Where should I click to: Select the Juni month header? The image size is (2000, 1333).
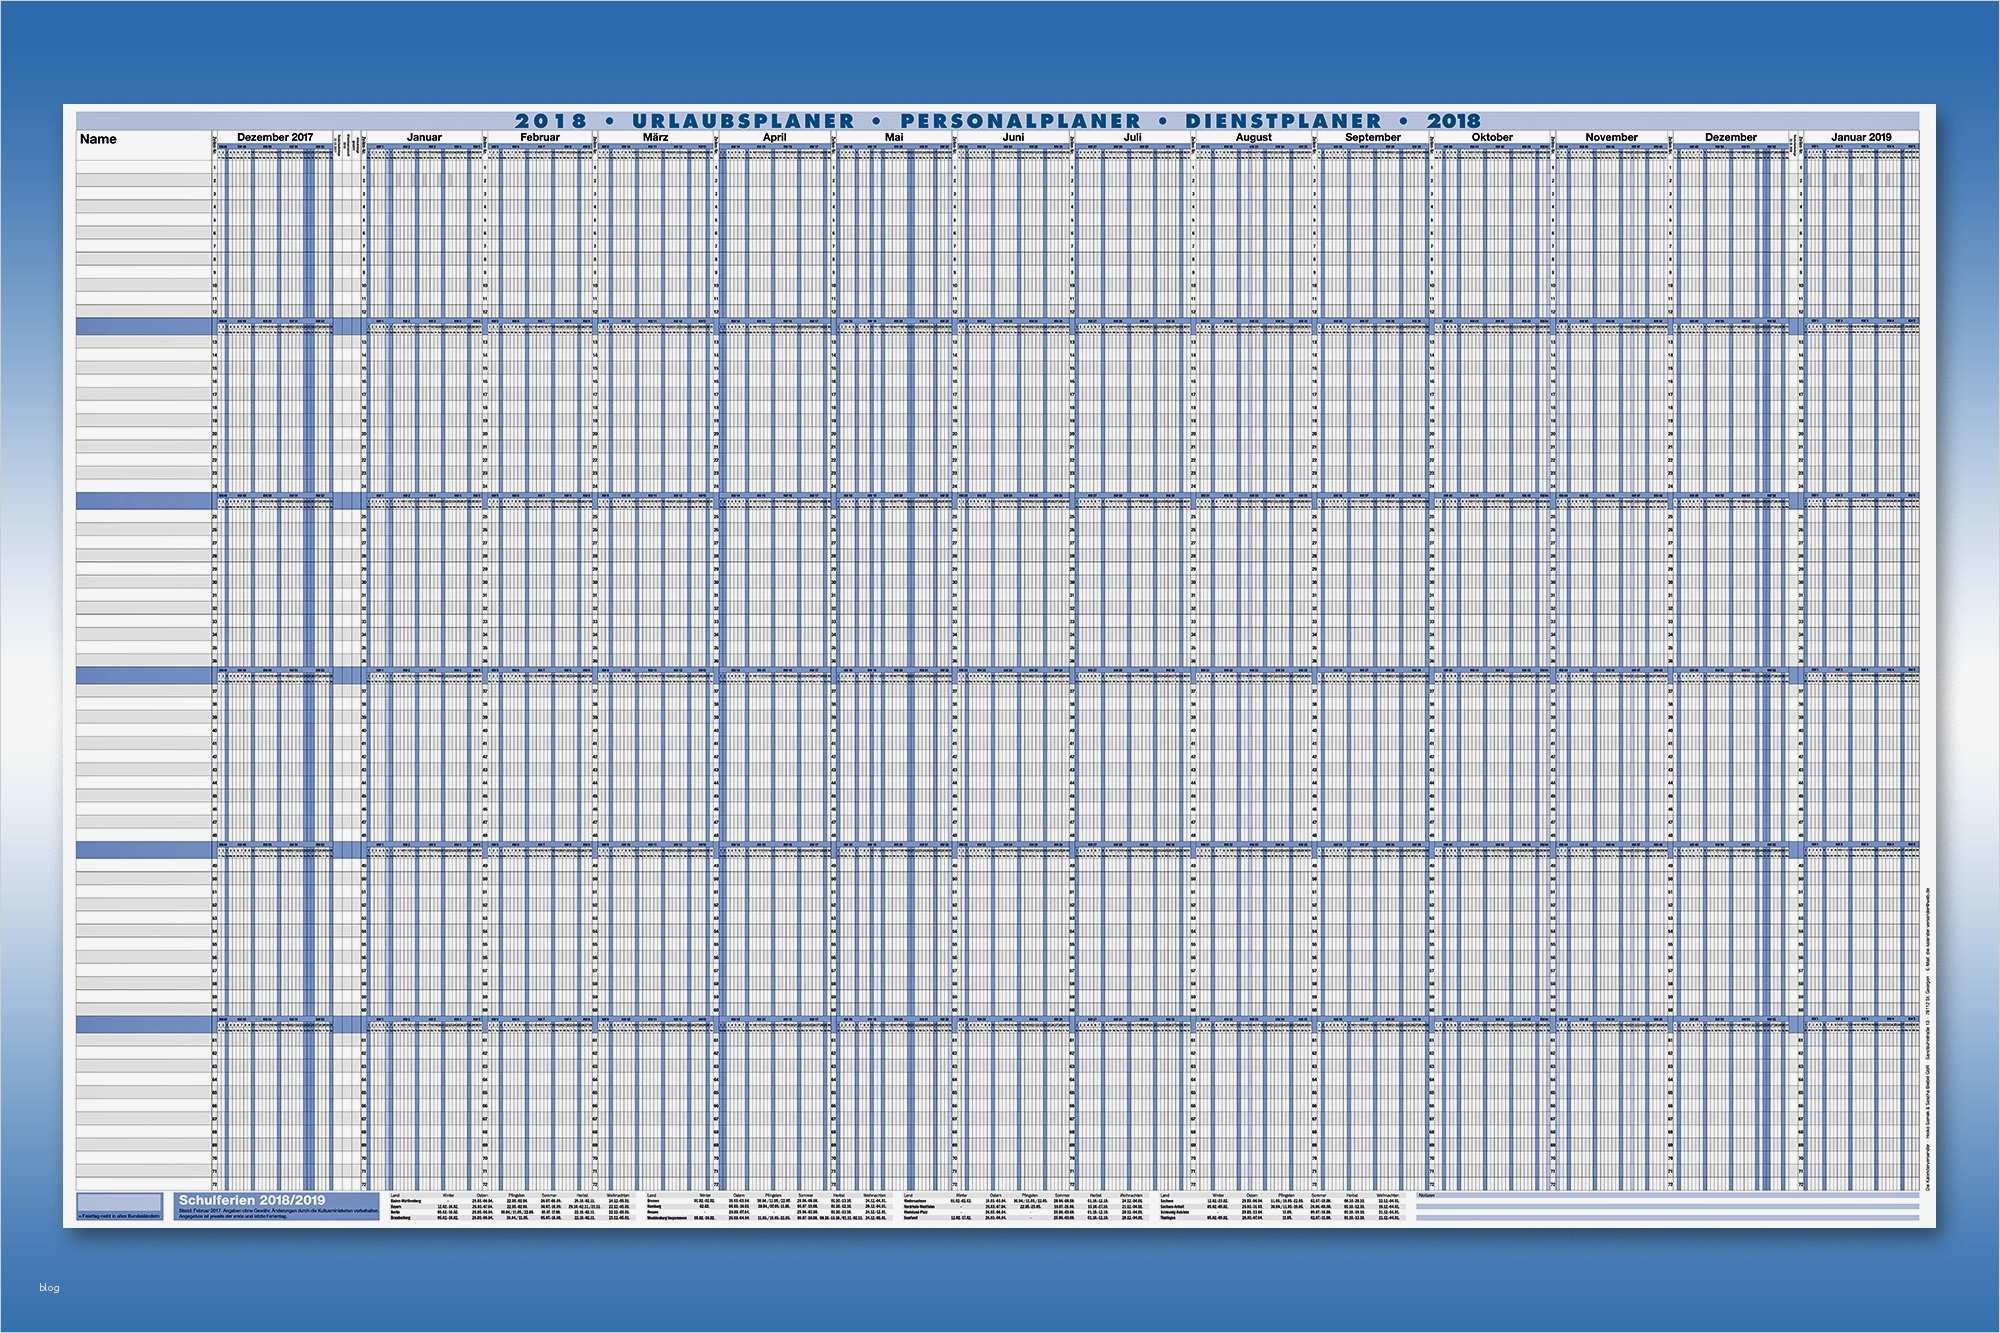(x=1013, y=137)
